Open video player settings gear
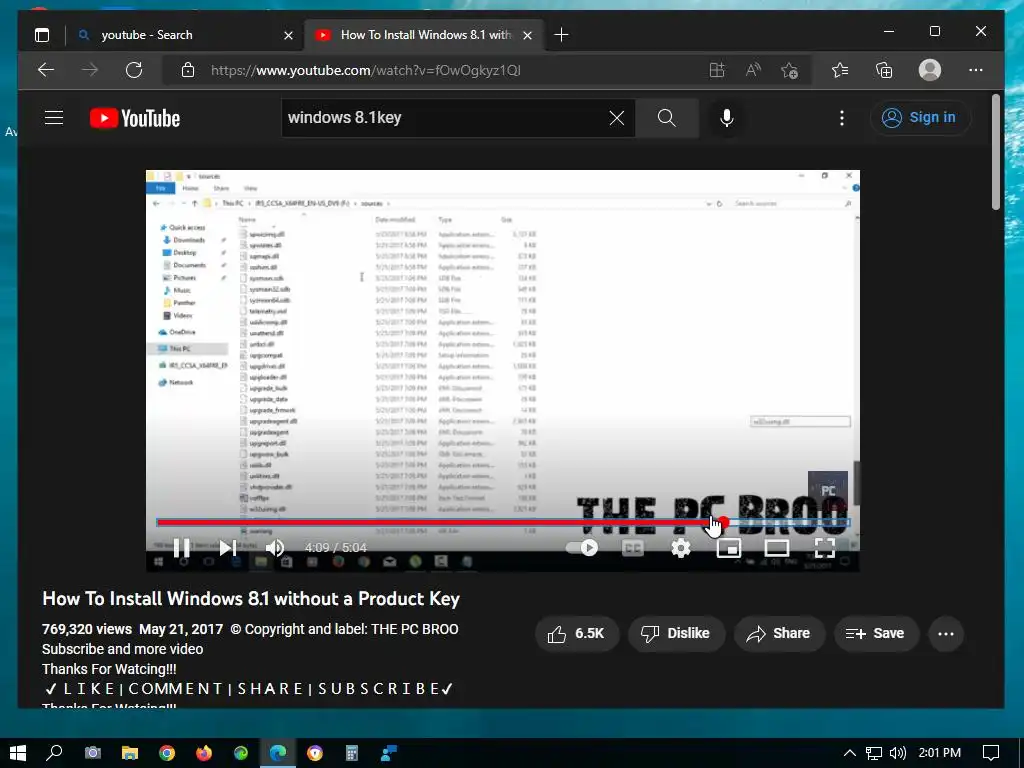The height and width of the screenshot is (768, 1024). click(x=680, y=547)
